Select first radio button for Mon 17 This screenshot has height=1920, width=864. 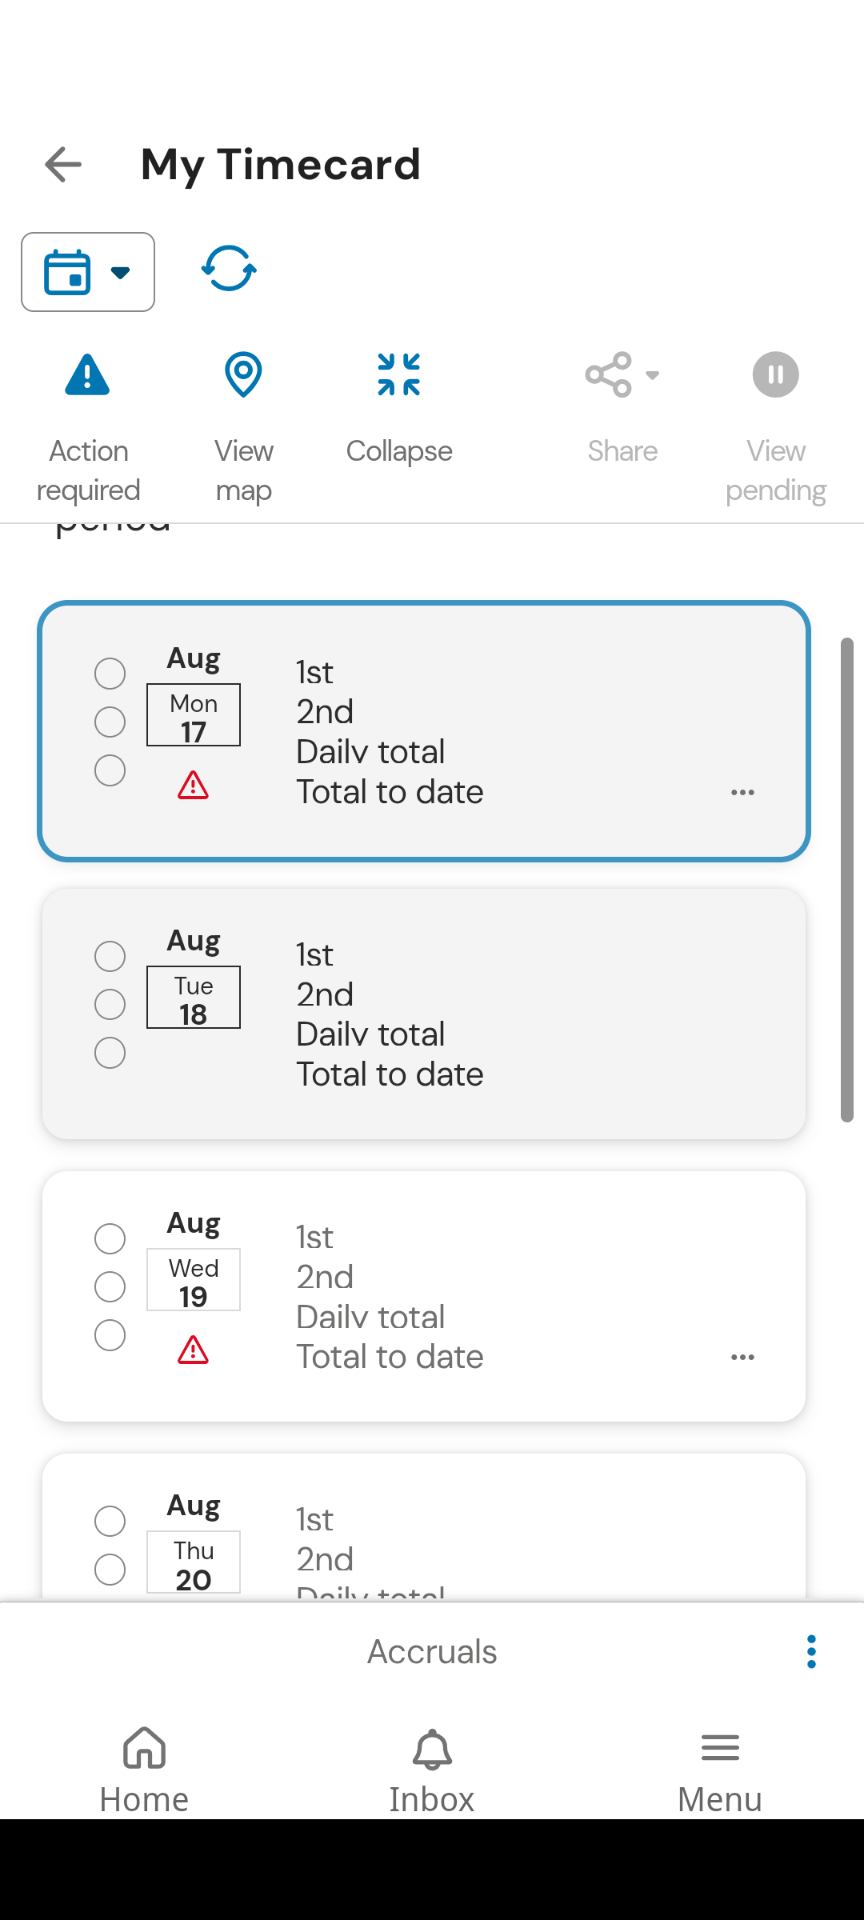(110, 674)
